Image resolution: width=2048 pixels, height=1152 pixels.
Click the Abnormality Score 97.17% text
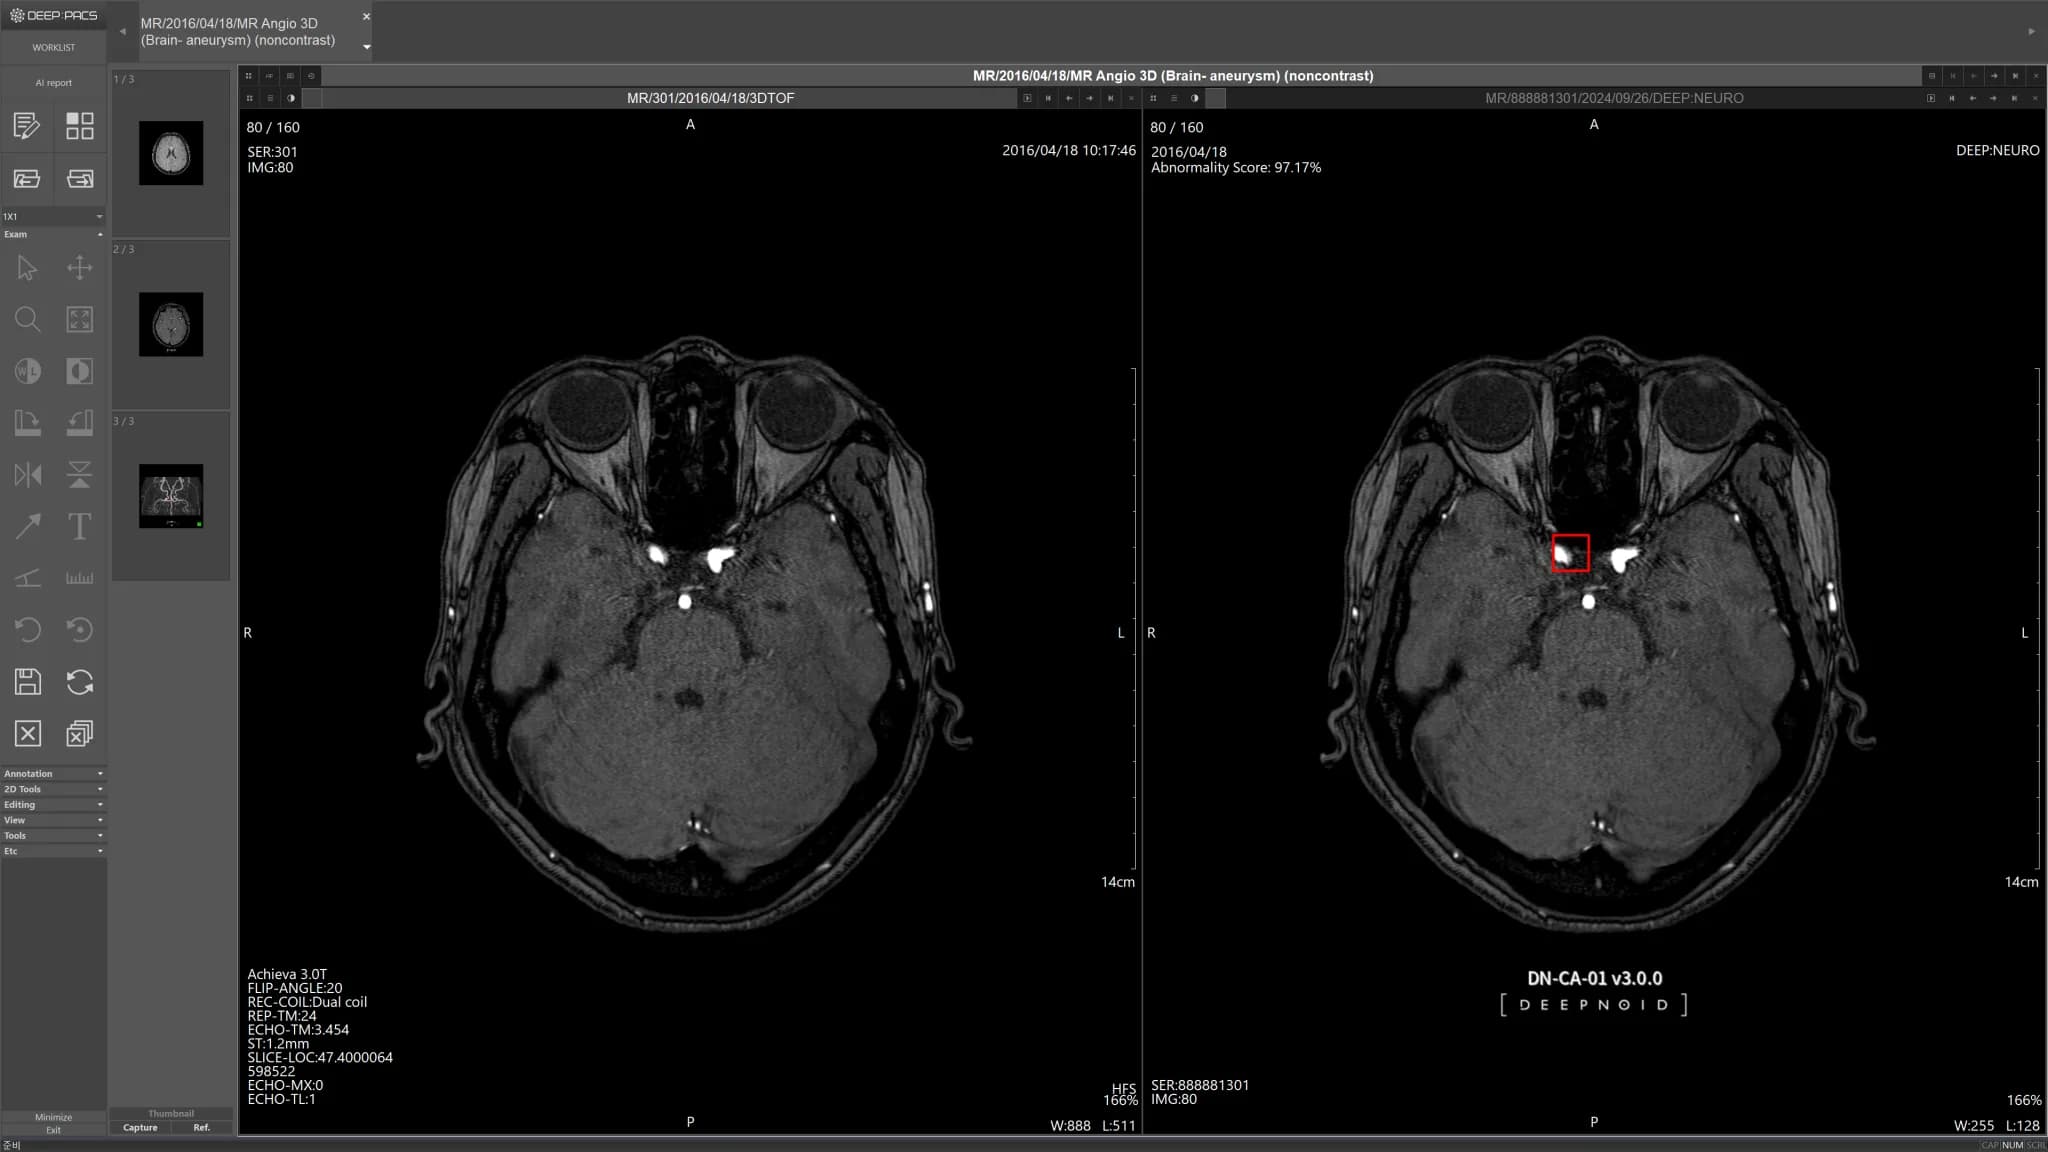[x=1236, y=168]
